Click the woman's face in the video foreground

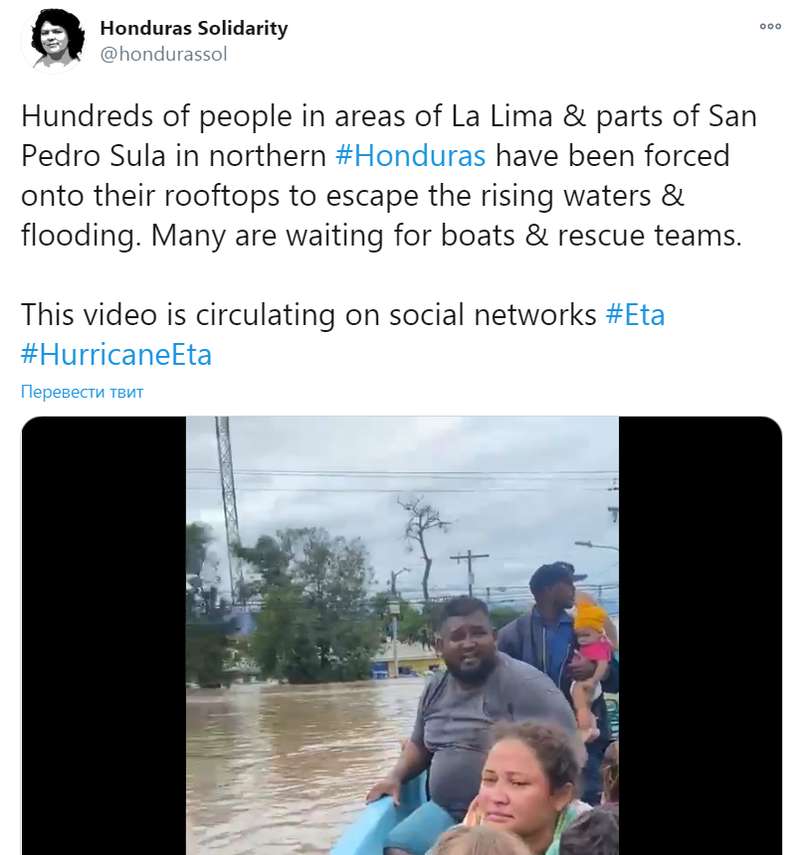pos(522,780)
